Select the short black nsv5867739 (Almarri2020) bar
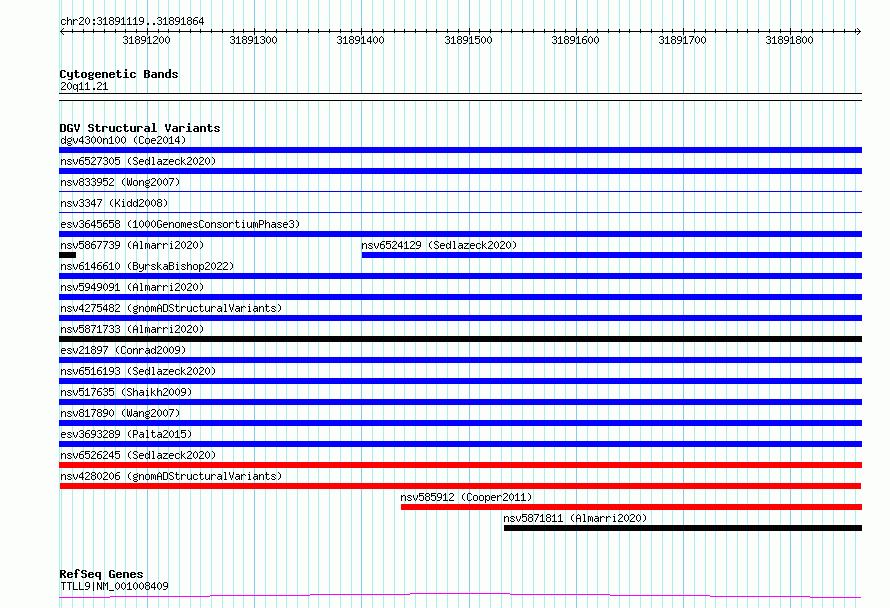Viewport: 890px width, 608px height. point(68,255)
